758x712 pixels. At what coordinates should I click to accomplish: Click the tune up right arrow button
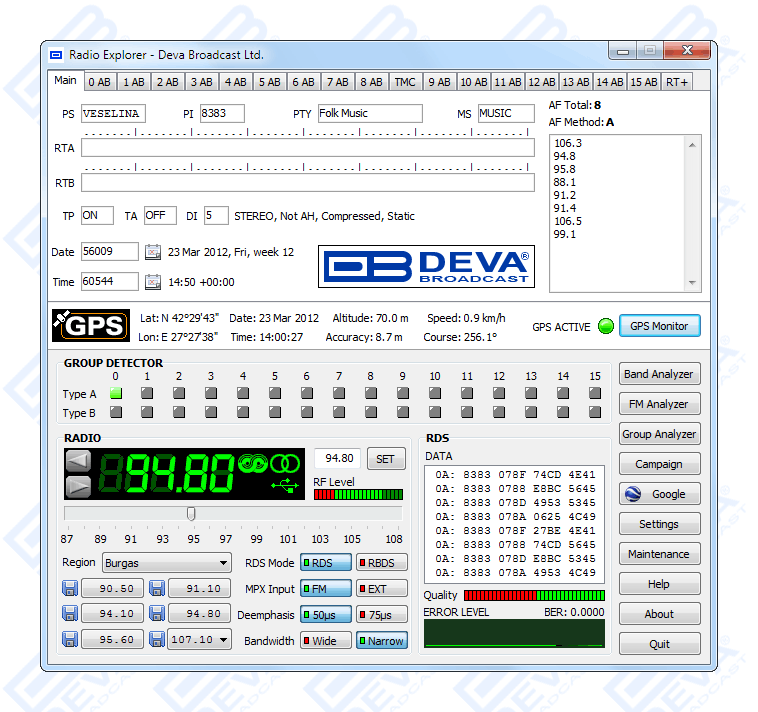click(x=78, y=487)
